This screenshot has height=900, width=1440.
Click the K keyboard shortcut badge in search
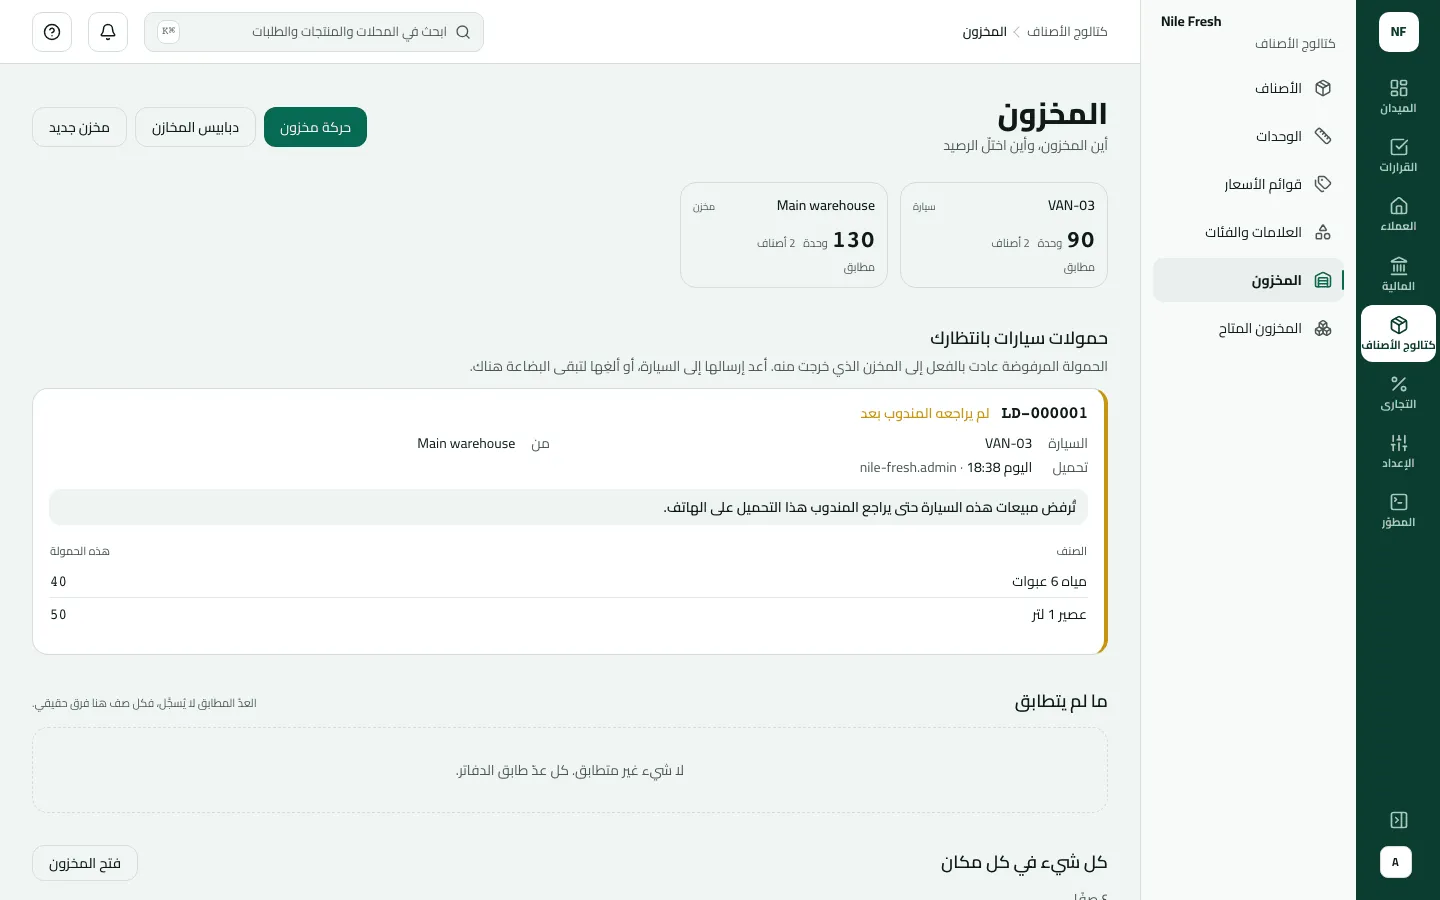168,32
